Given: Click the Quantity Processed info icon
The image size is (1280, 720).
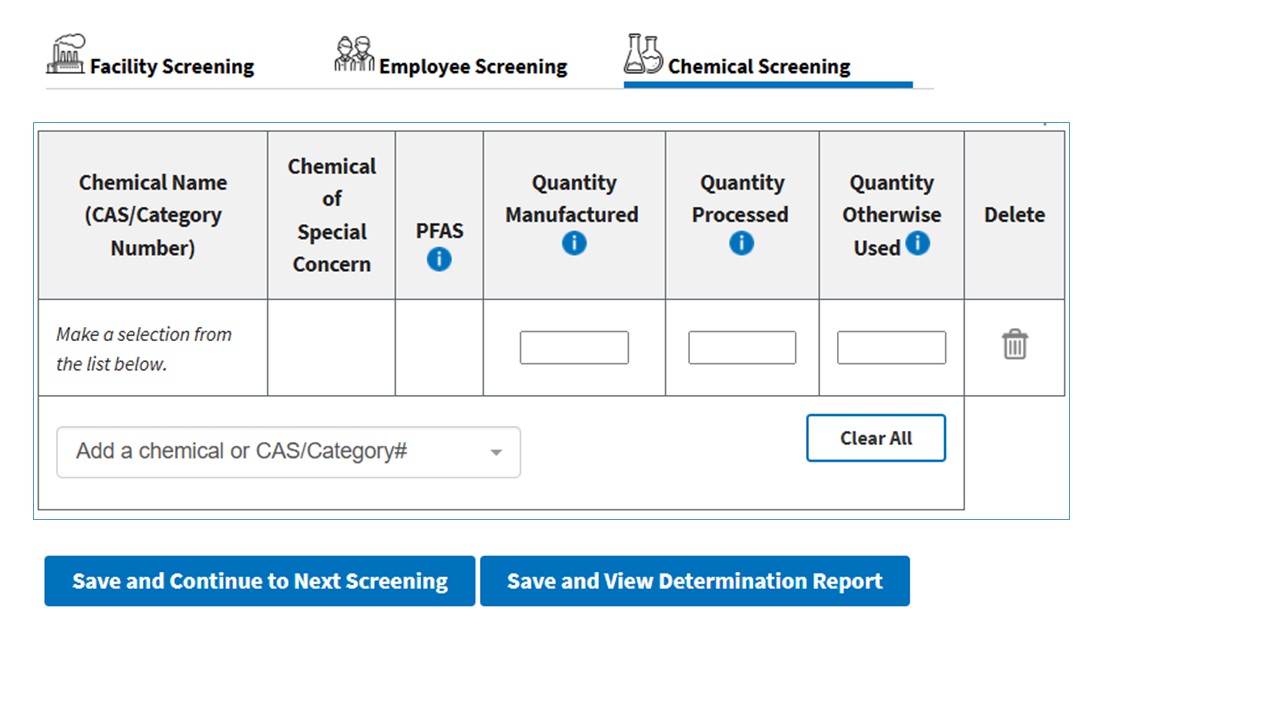Looking at the screenshot, I should click(741, 242).
